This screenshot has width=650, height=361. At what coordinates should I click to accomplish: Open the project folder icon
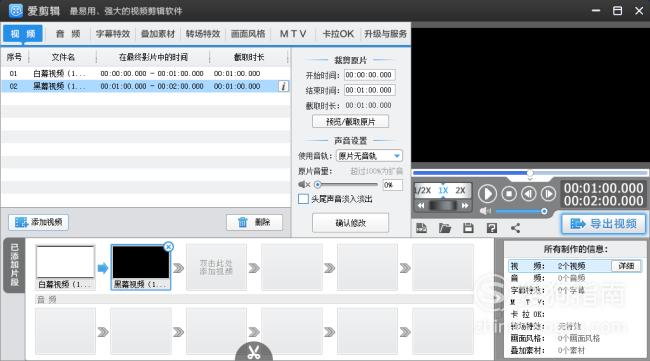click(445, 228)
